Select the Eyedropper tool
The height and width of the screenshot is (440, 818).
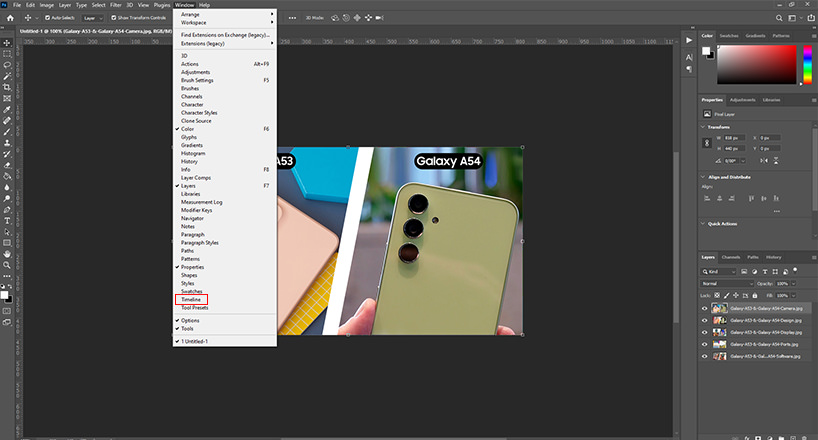tap(7, 110)
